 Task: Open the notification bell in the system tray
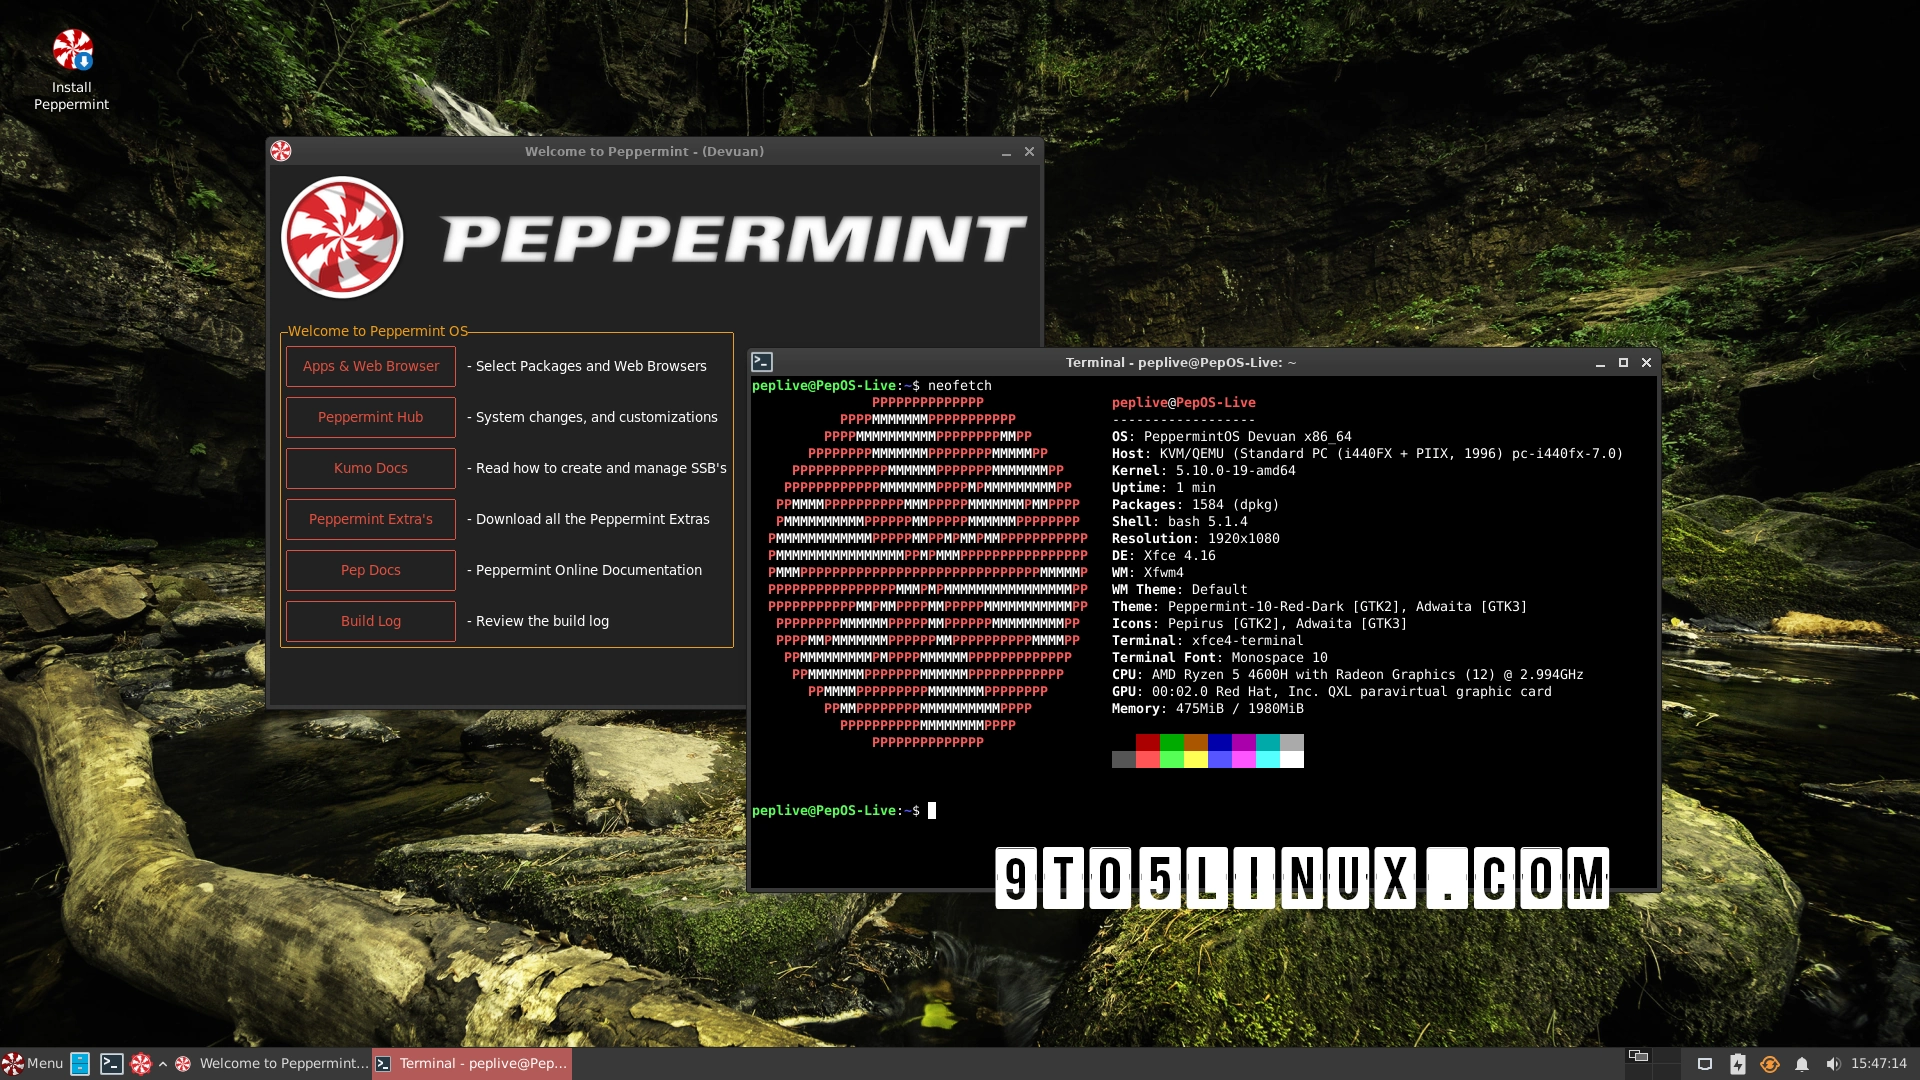click(1802, 1063)
